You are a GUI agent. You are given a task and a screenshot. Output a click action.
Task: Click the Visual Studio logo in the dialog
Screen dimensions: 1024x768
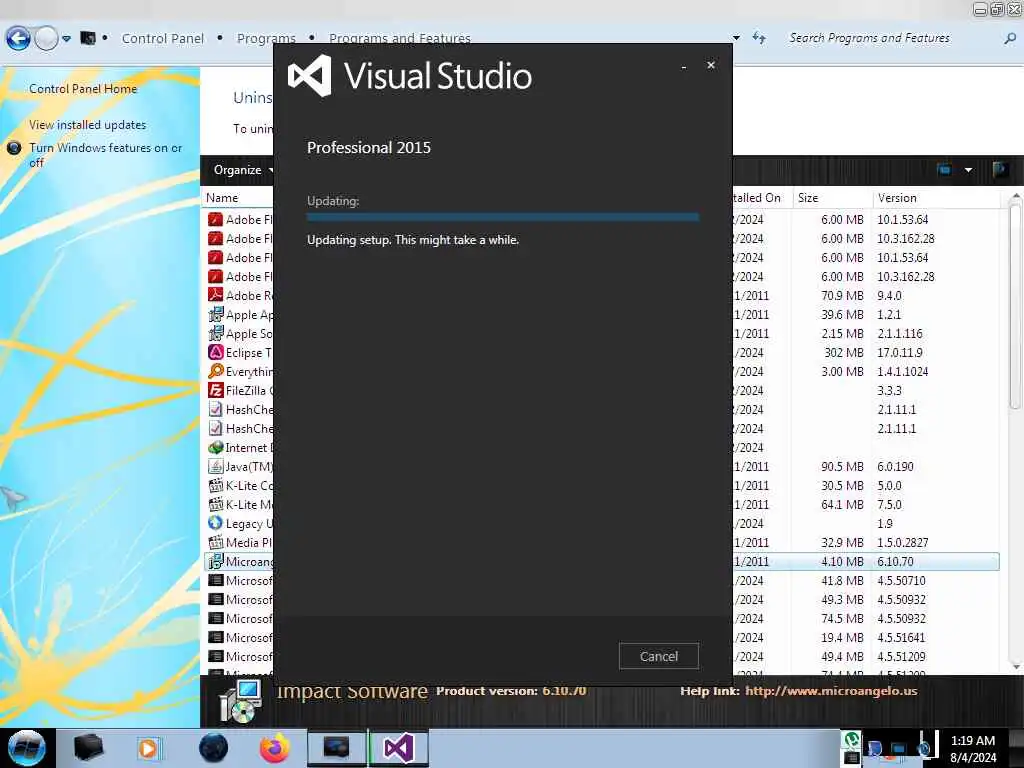(x=310, y=76)
